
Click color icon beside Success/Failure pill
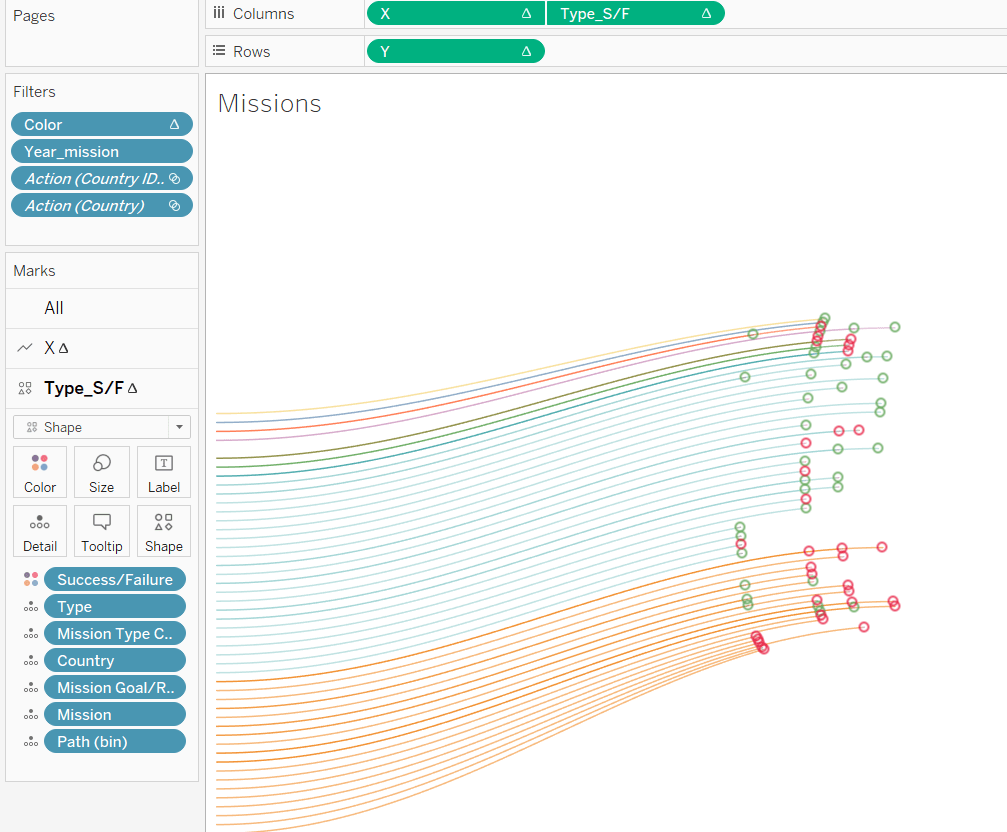(x=31, y=580)
